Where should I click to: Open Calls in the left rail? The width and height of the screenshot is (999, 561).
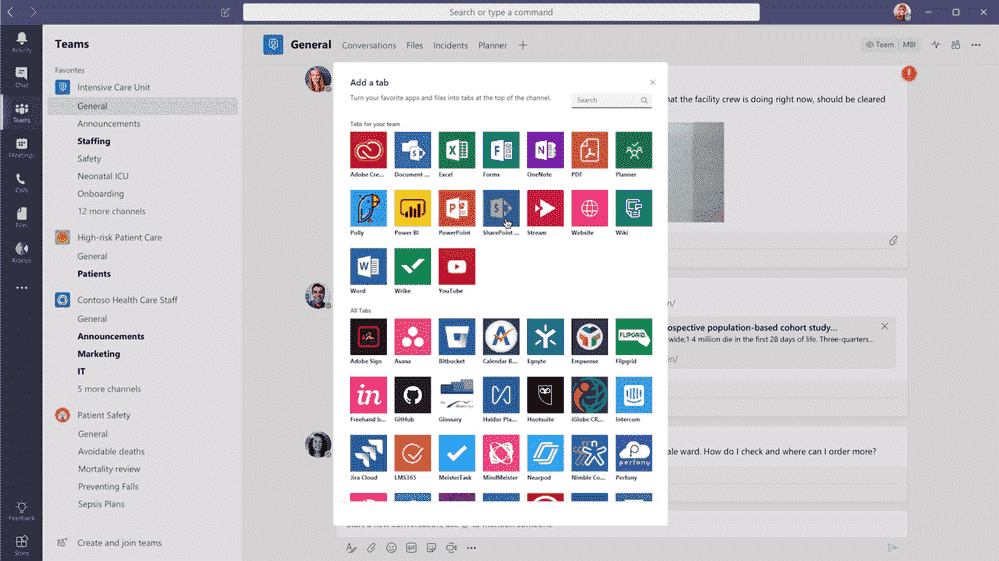[x=22, y=183]
